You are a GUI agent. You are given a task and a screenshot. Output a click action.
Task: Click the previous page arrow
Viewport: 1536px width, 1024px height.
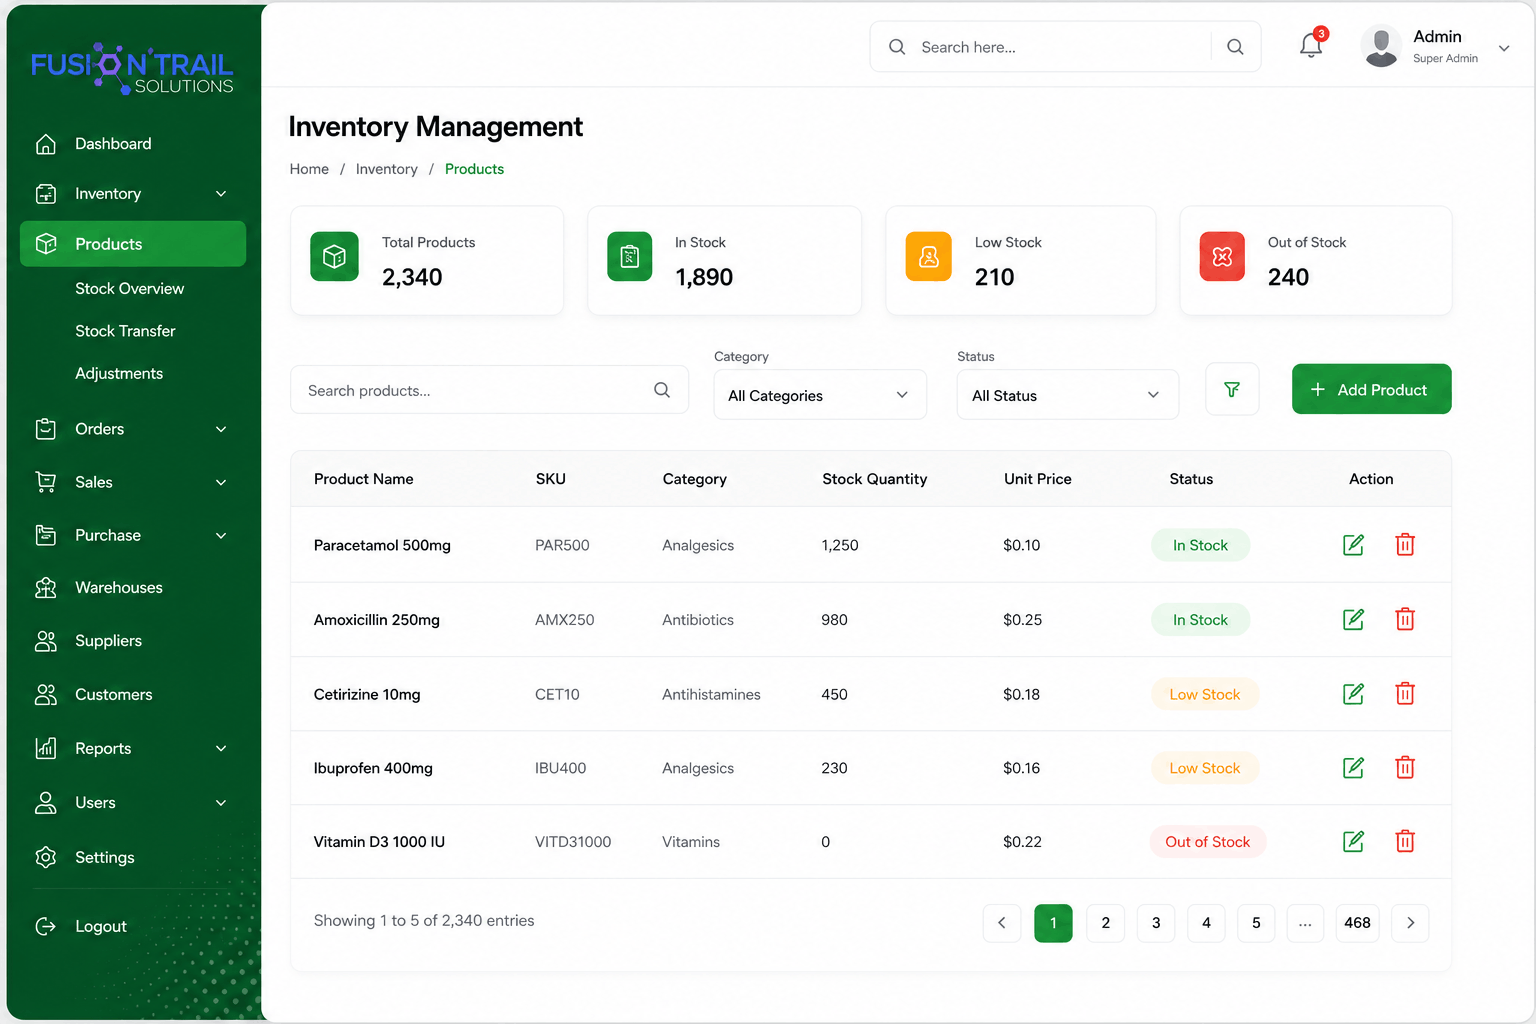click(x=1001, y=923)
